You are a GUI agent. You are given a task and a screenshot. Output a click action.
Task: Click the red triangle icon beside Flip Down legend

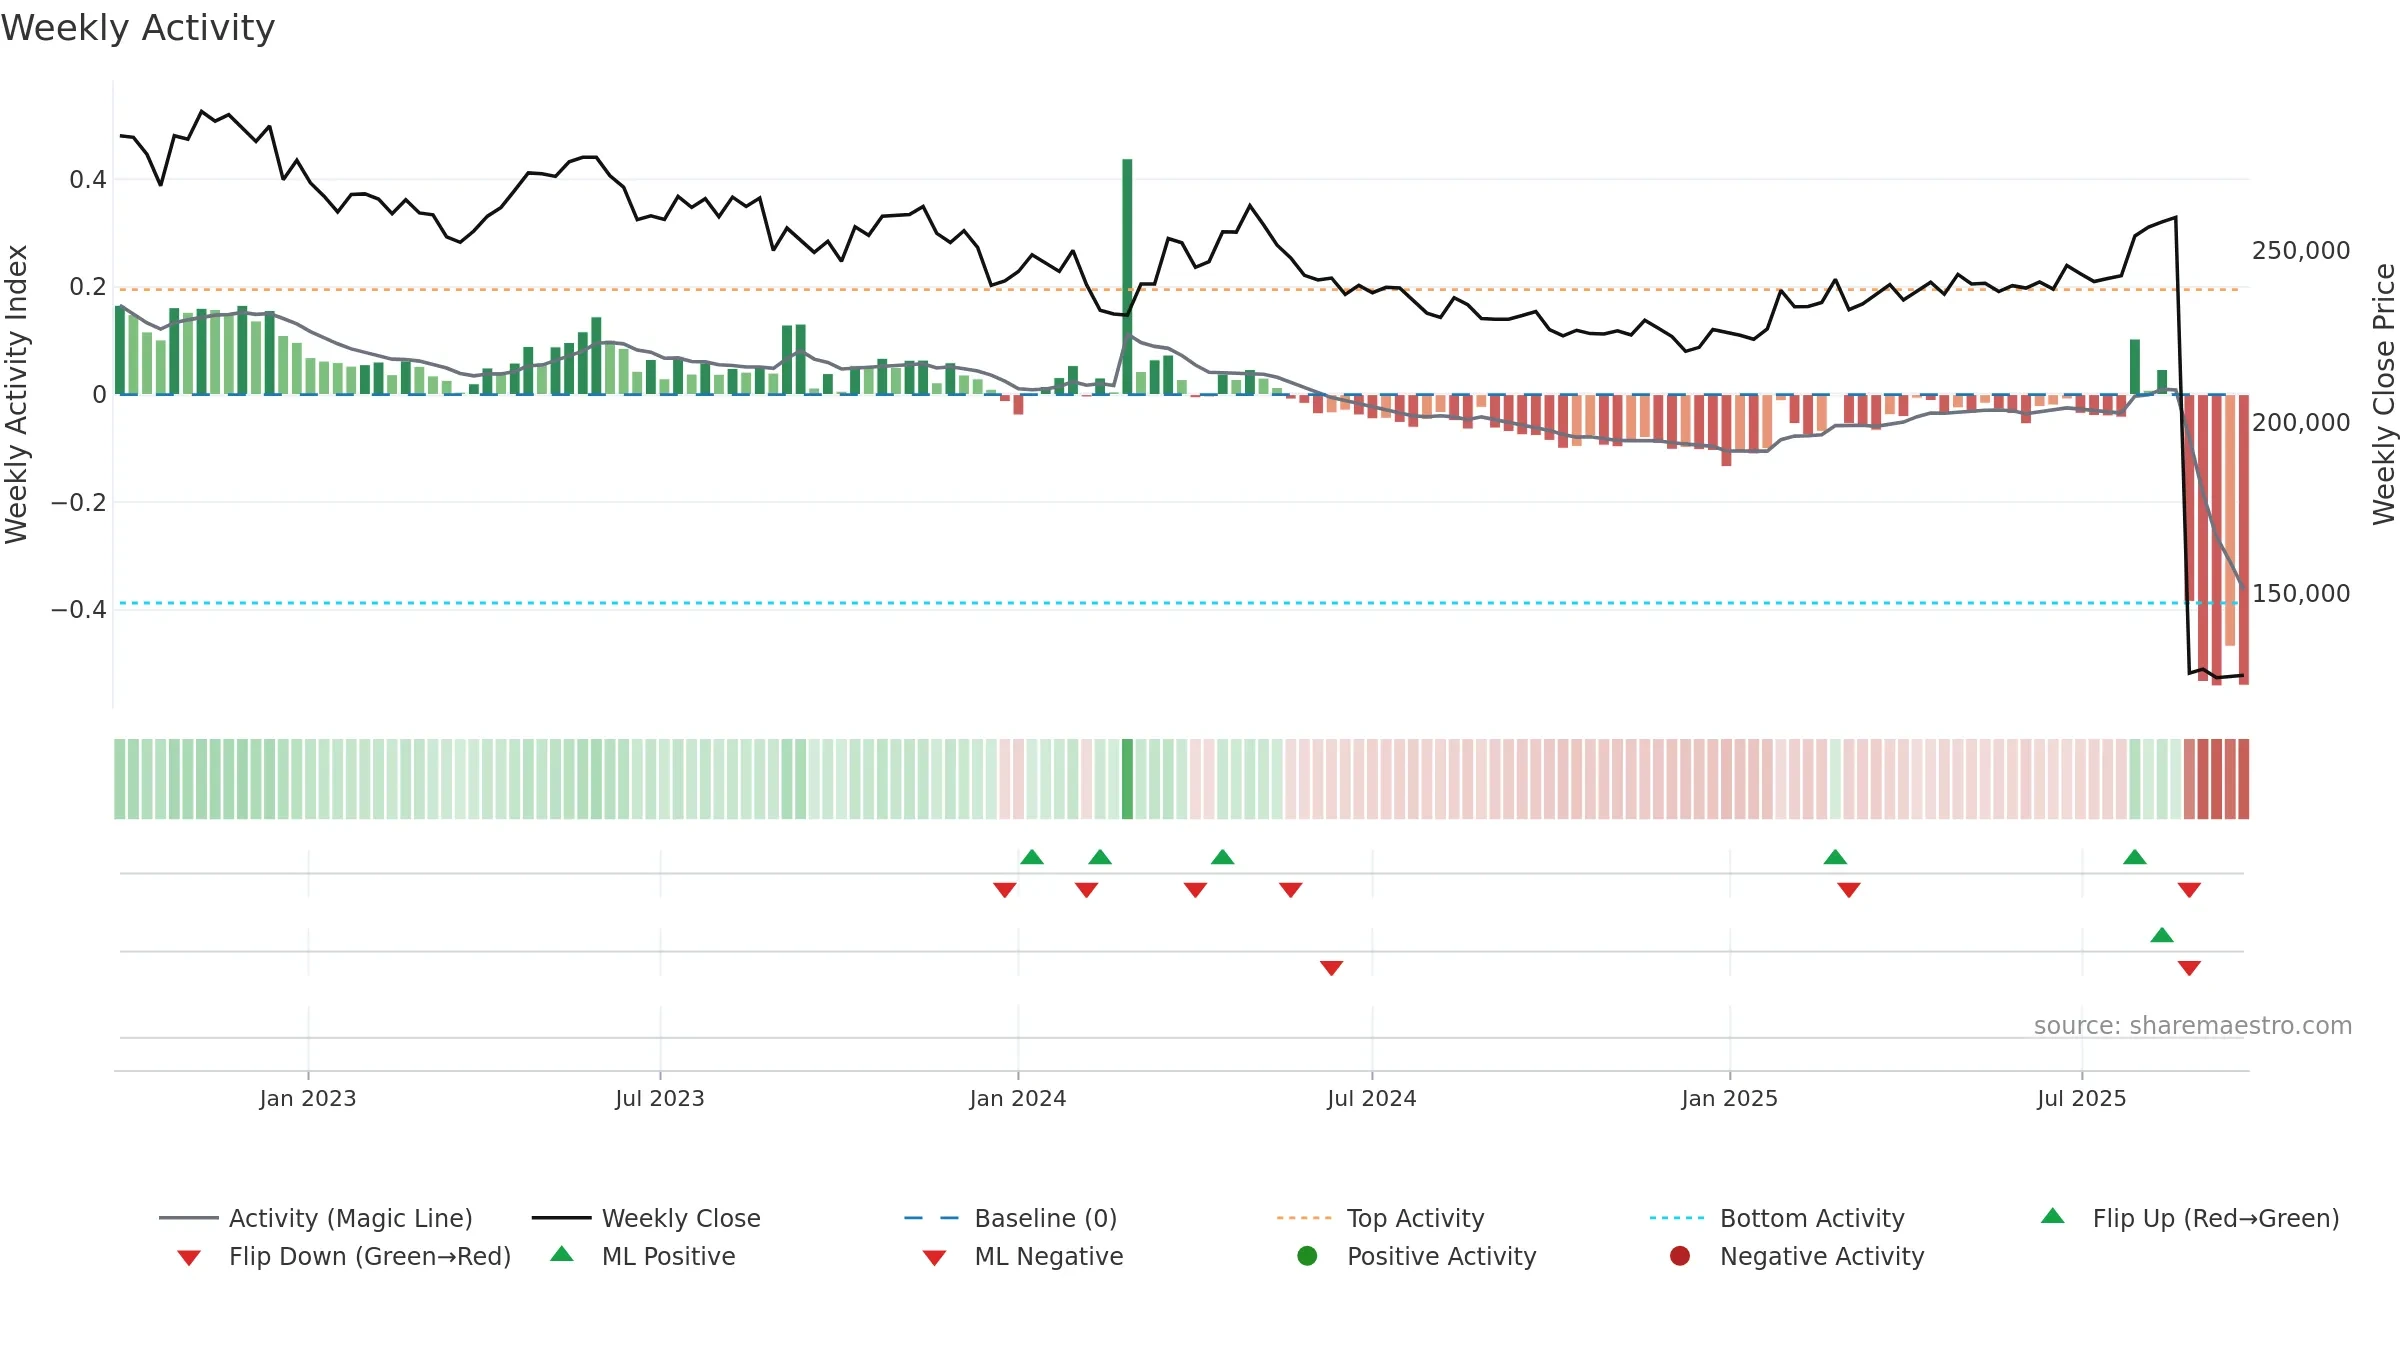tap(188, 1258)
